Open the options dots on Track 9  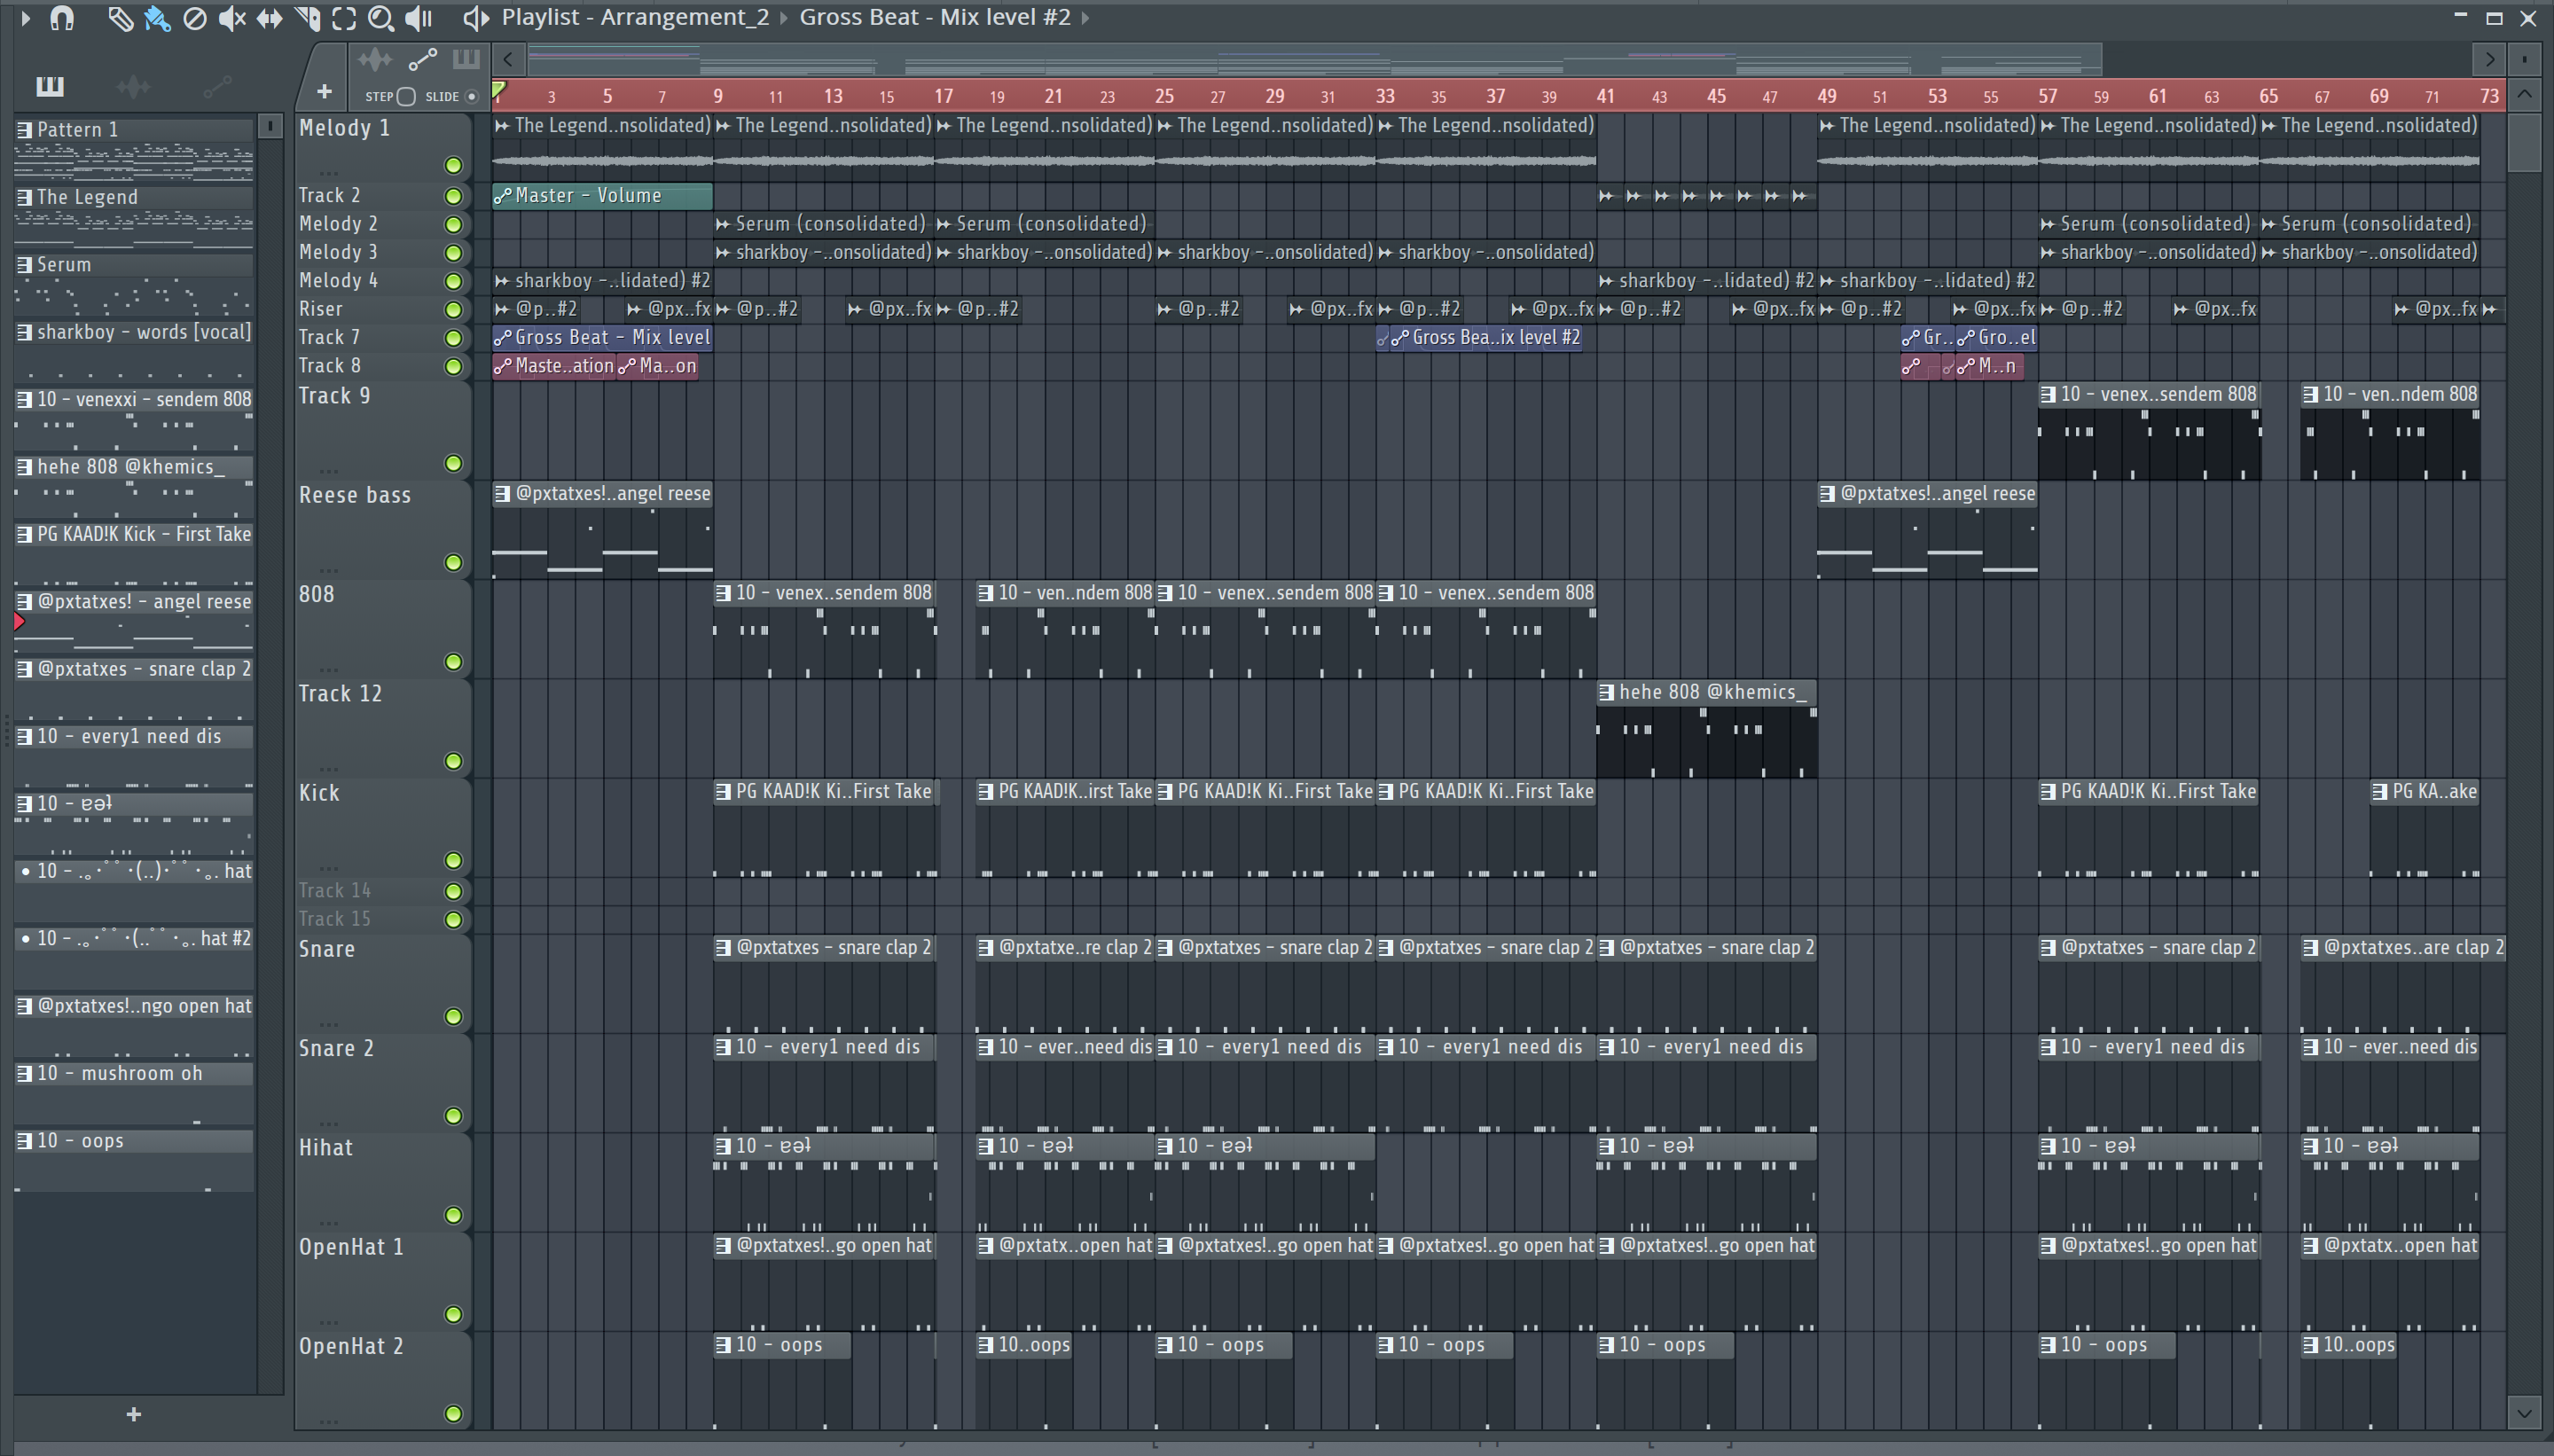(329, 470)
